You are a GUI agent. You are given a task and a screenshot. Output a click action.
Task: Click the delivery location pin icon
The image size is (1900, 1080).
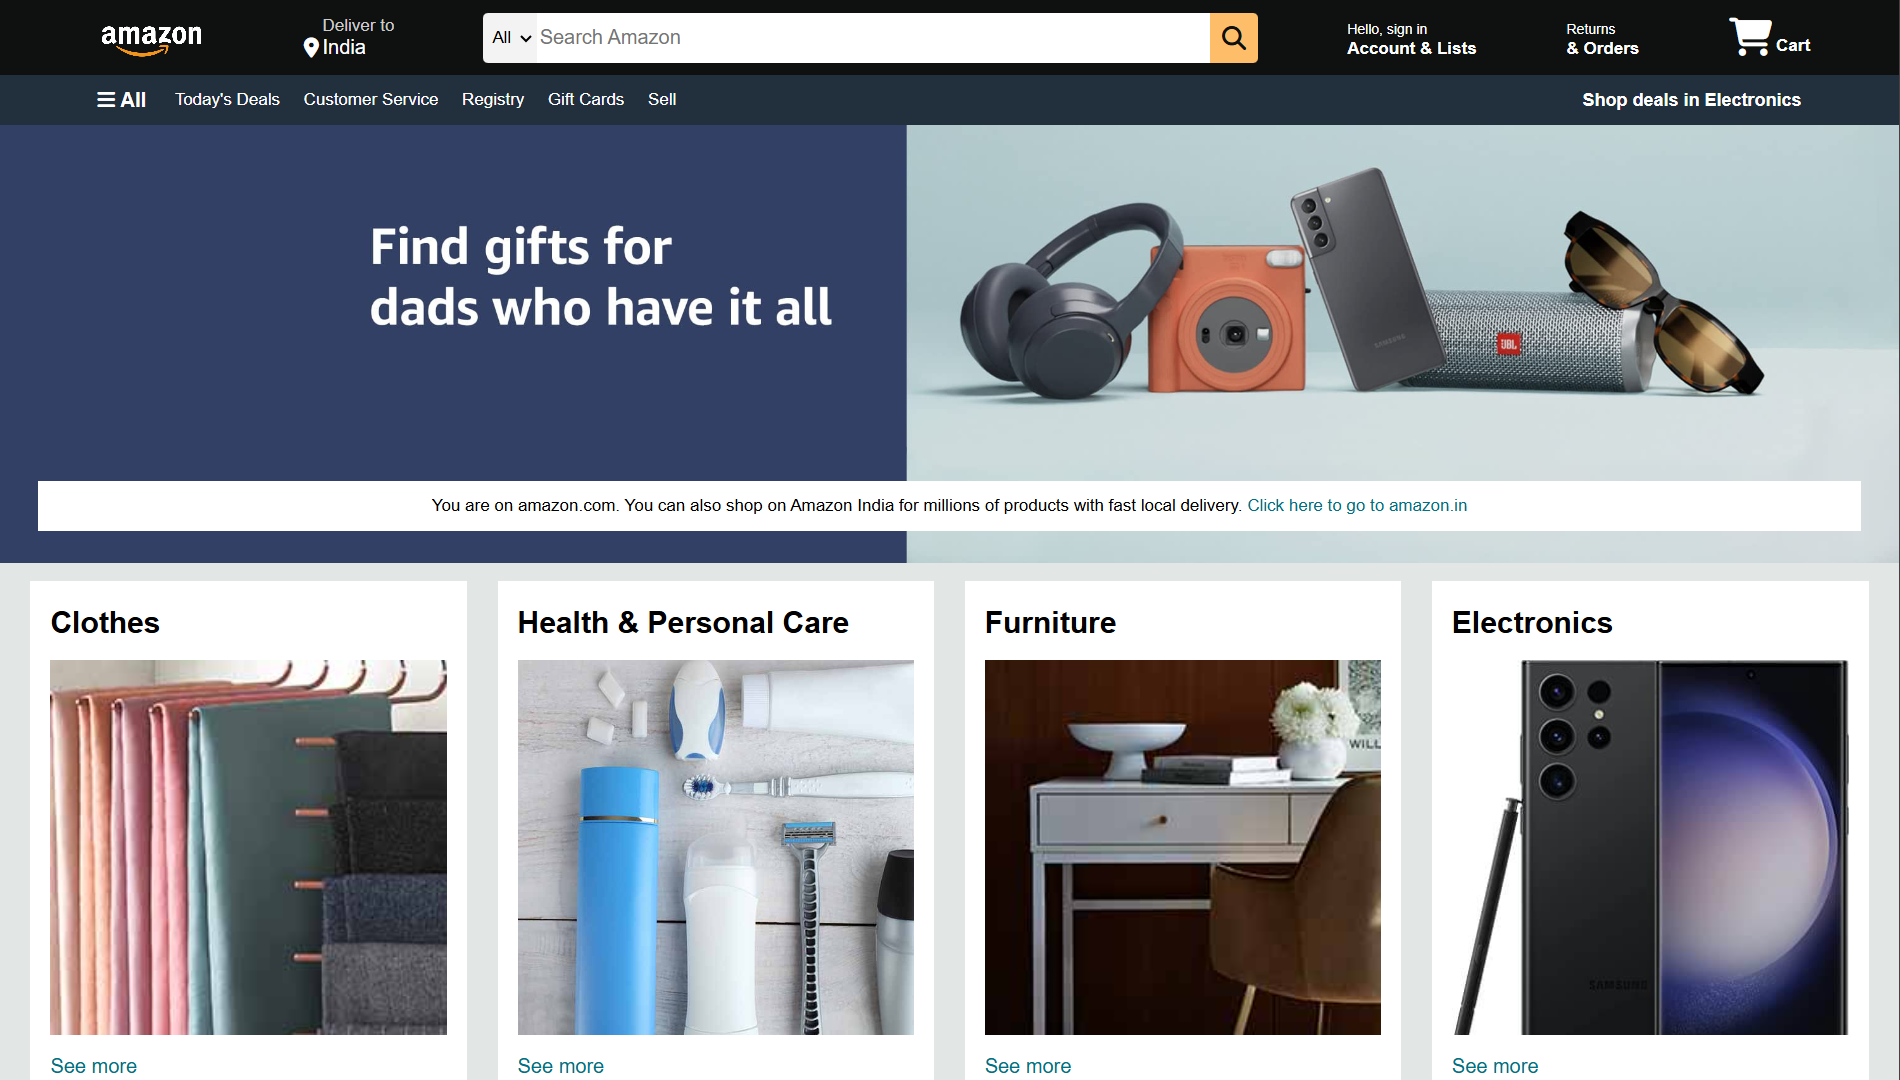click(311, 48)
